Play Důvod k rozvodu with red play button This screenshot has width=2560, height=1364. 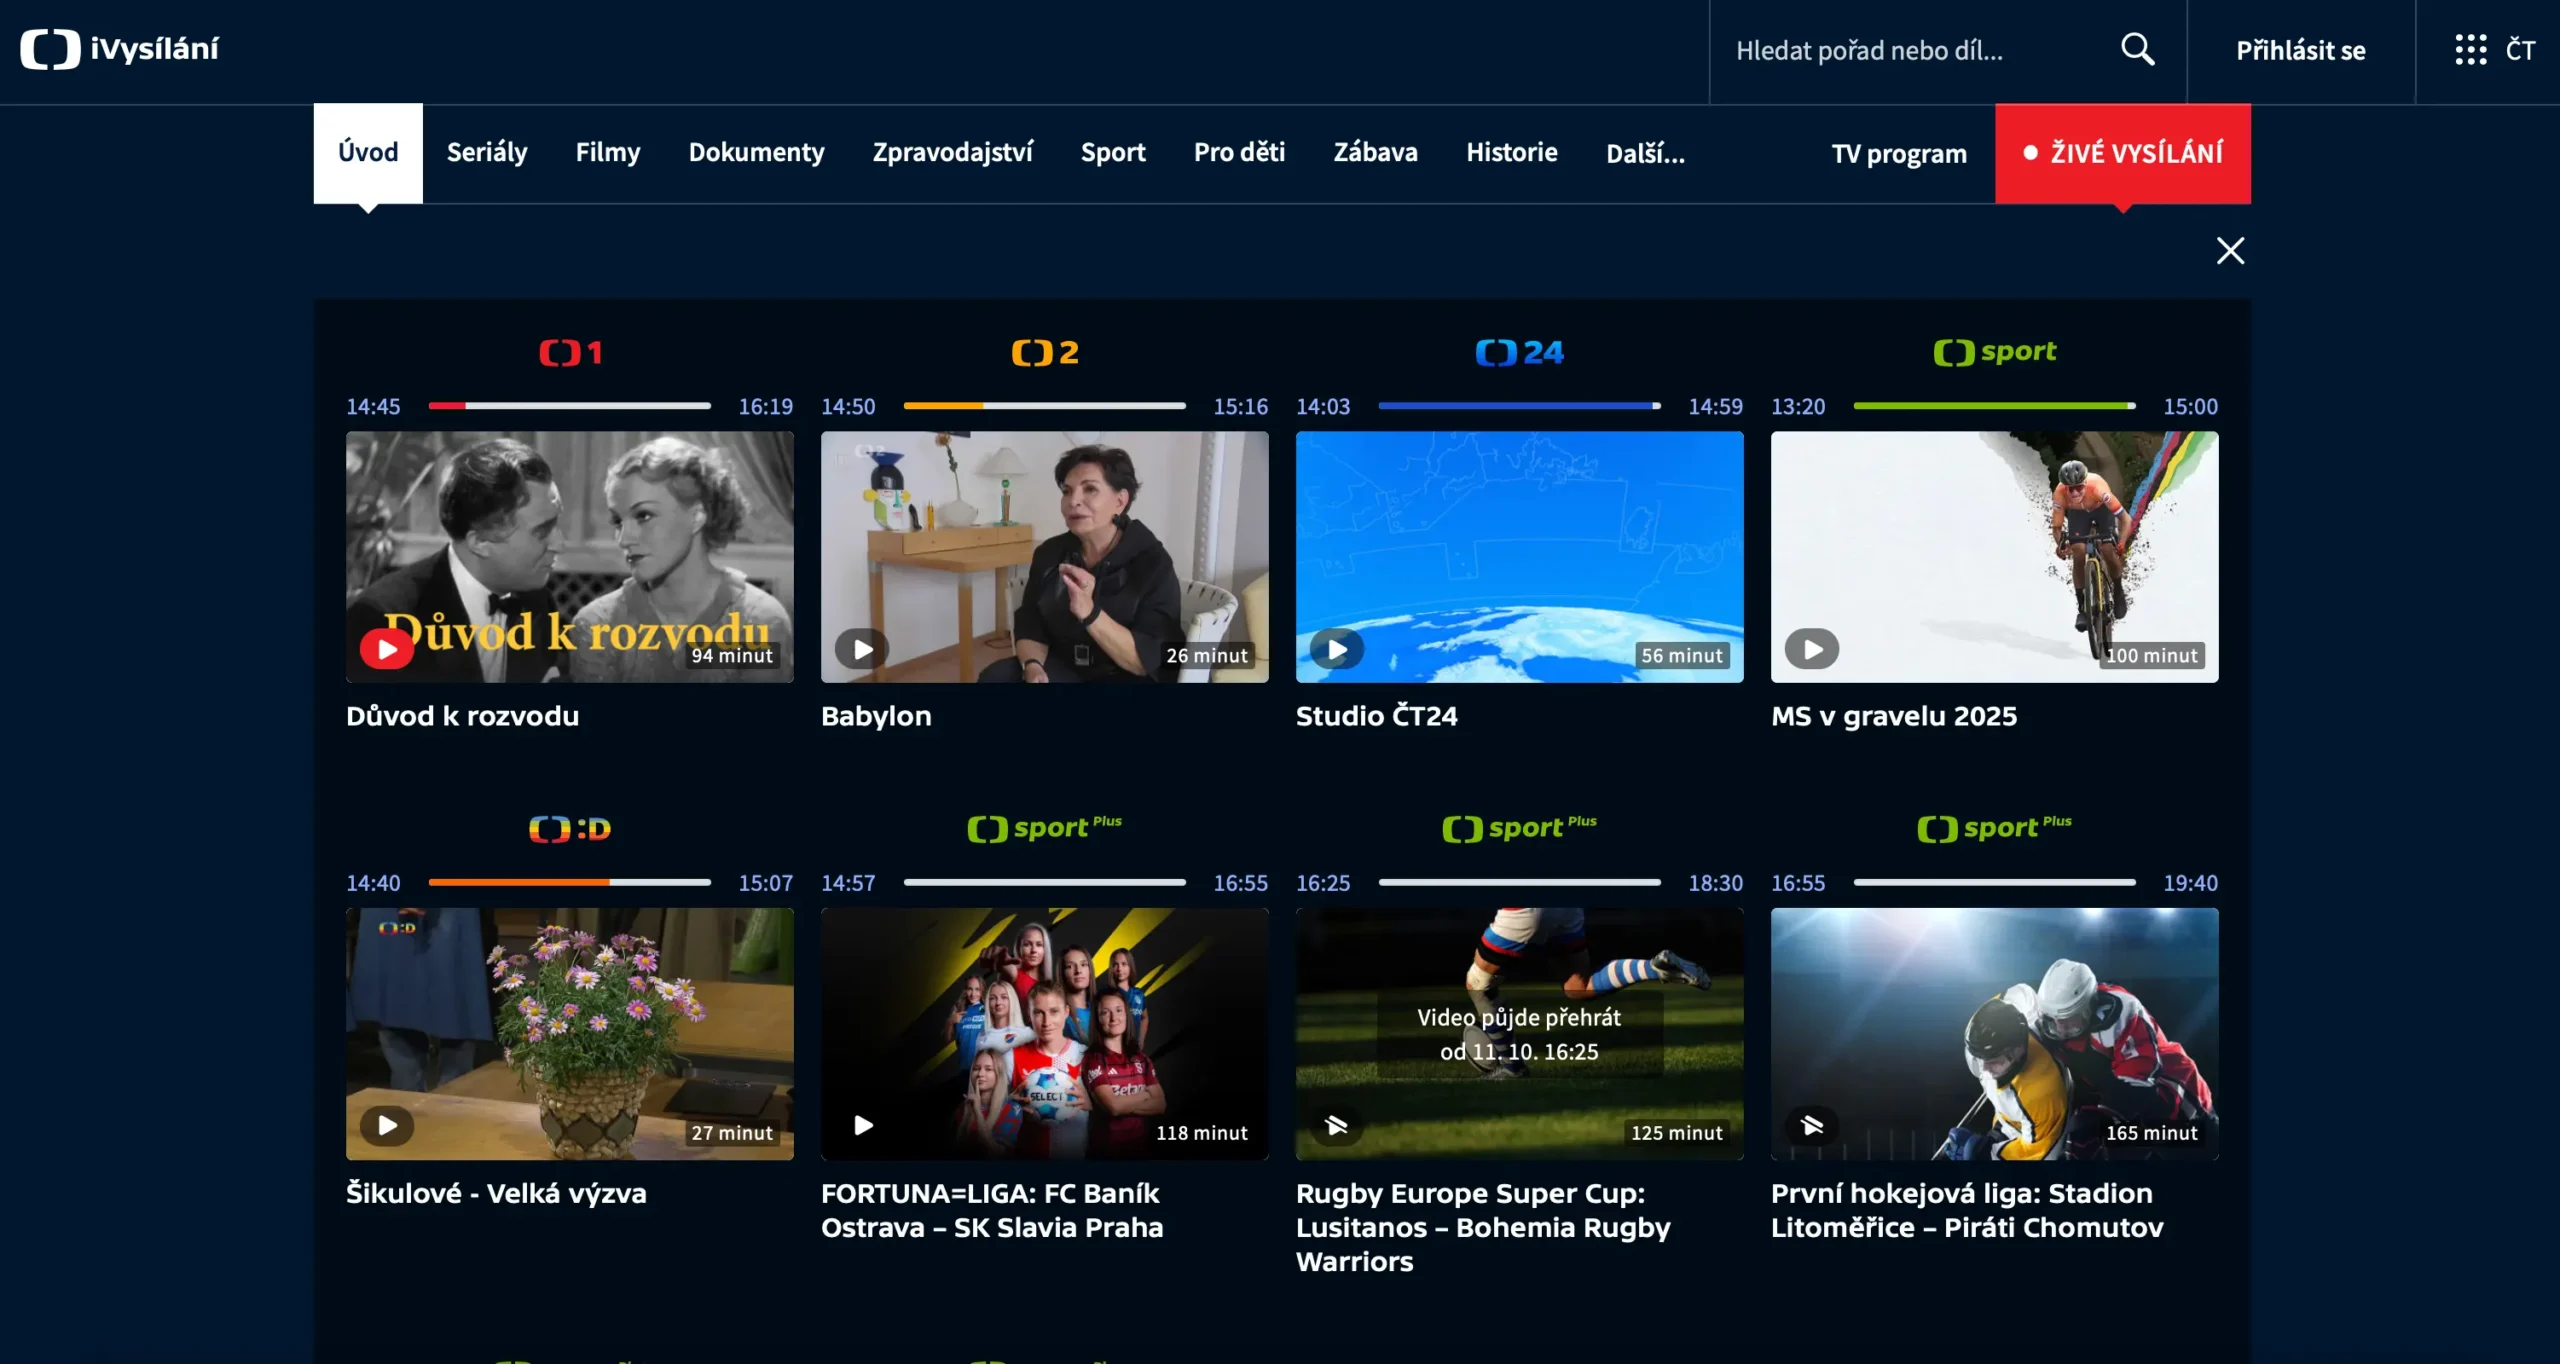point(387,649)
